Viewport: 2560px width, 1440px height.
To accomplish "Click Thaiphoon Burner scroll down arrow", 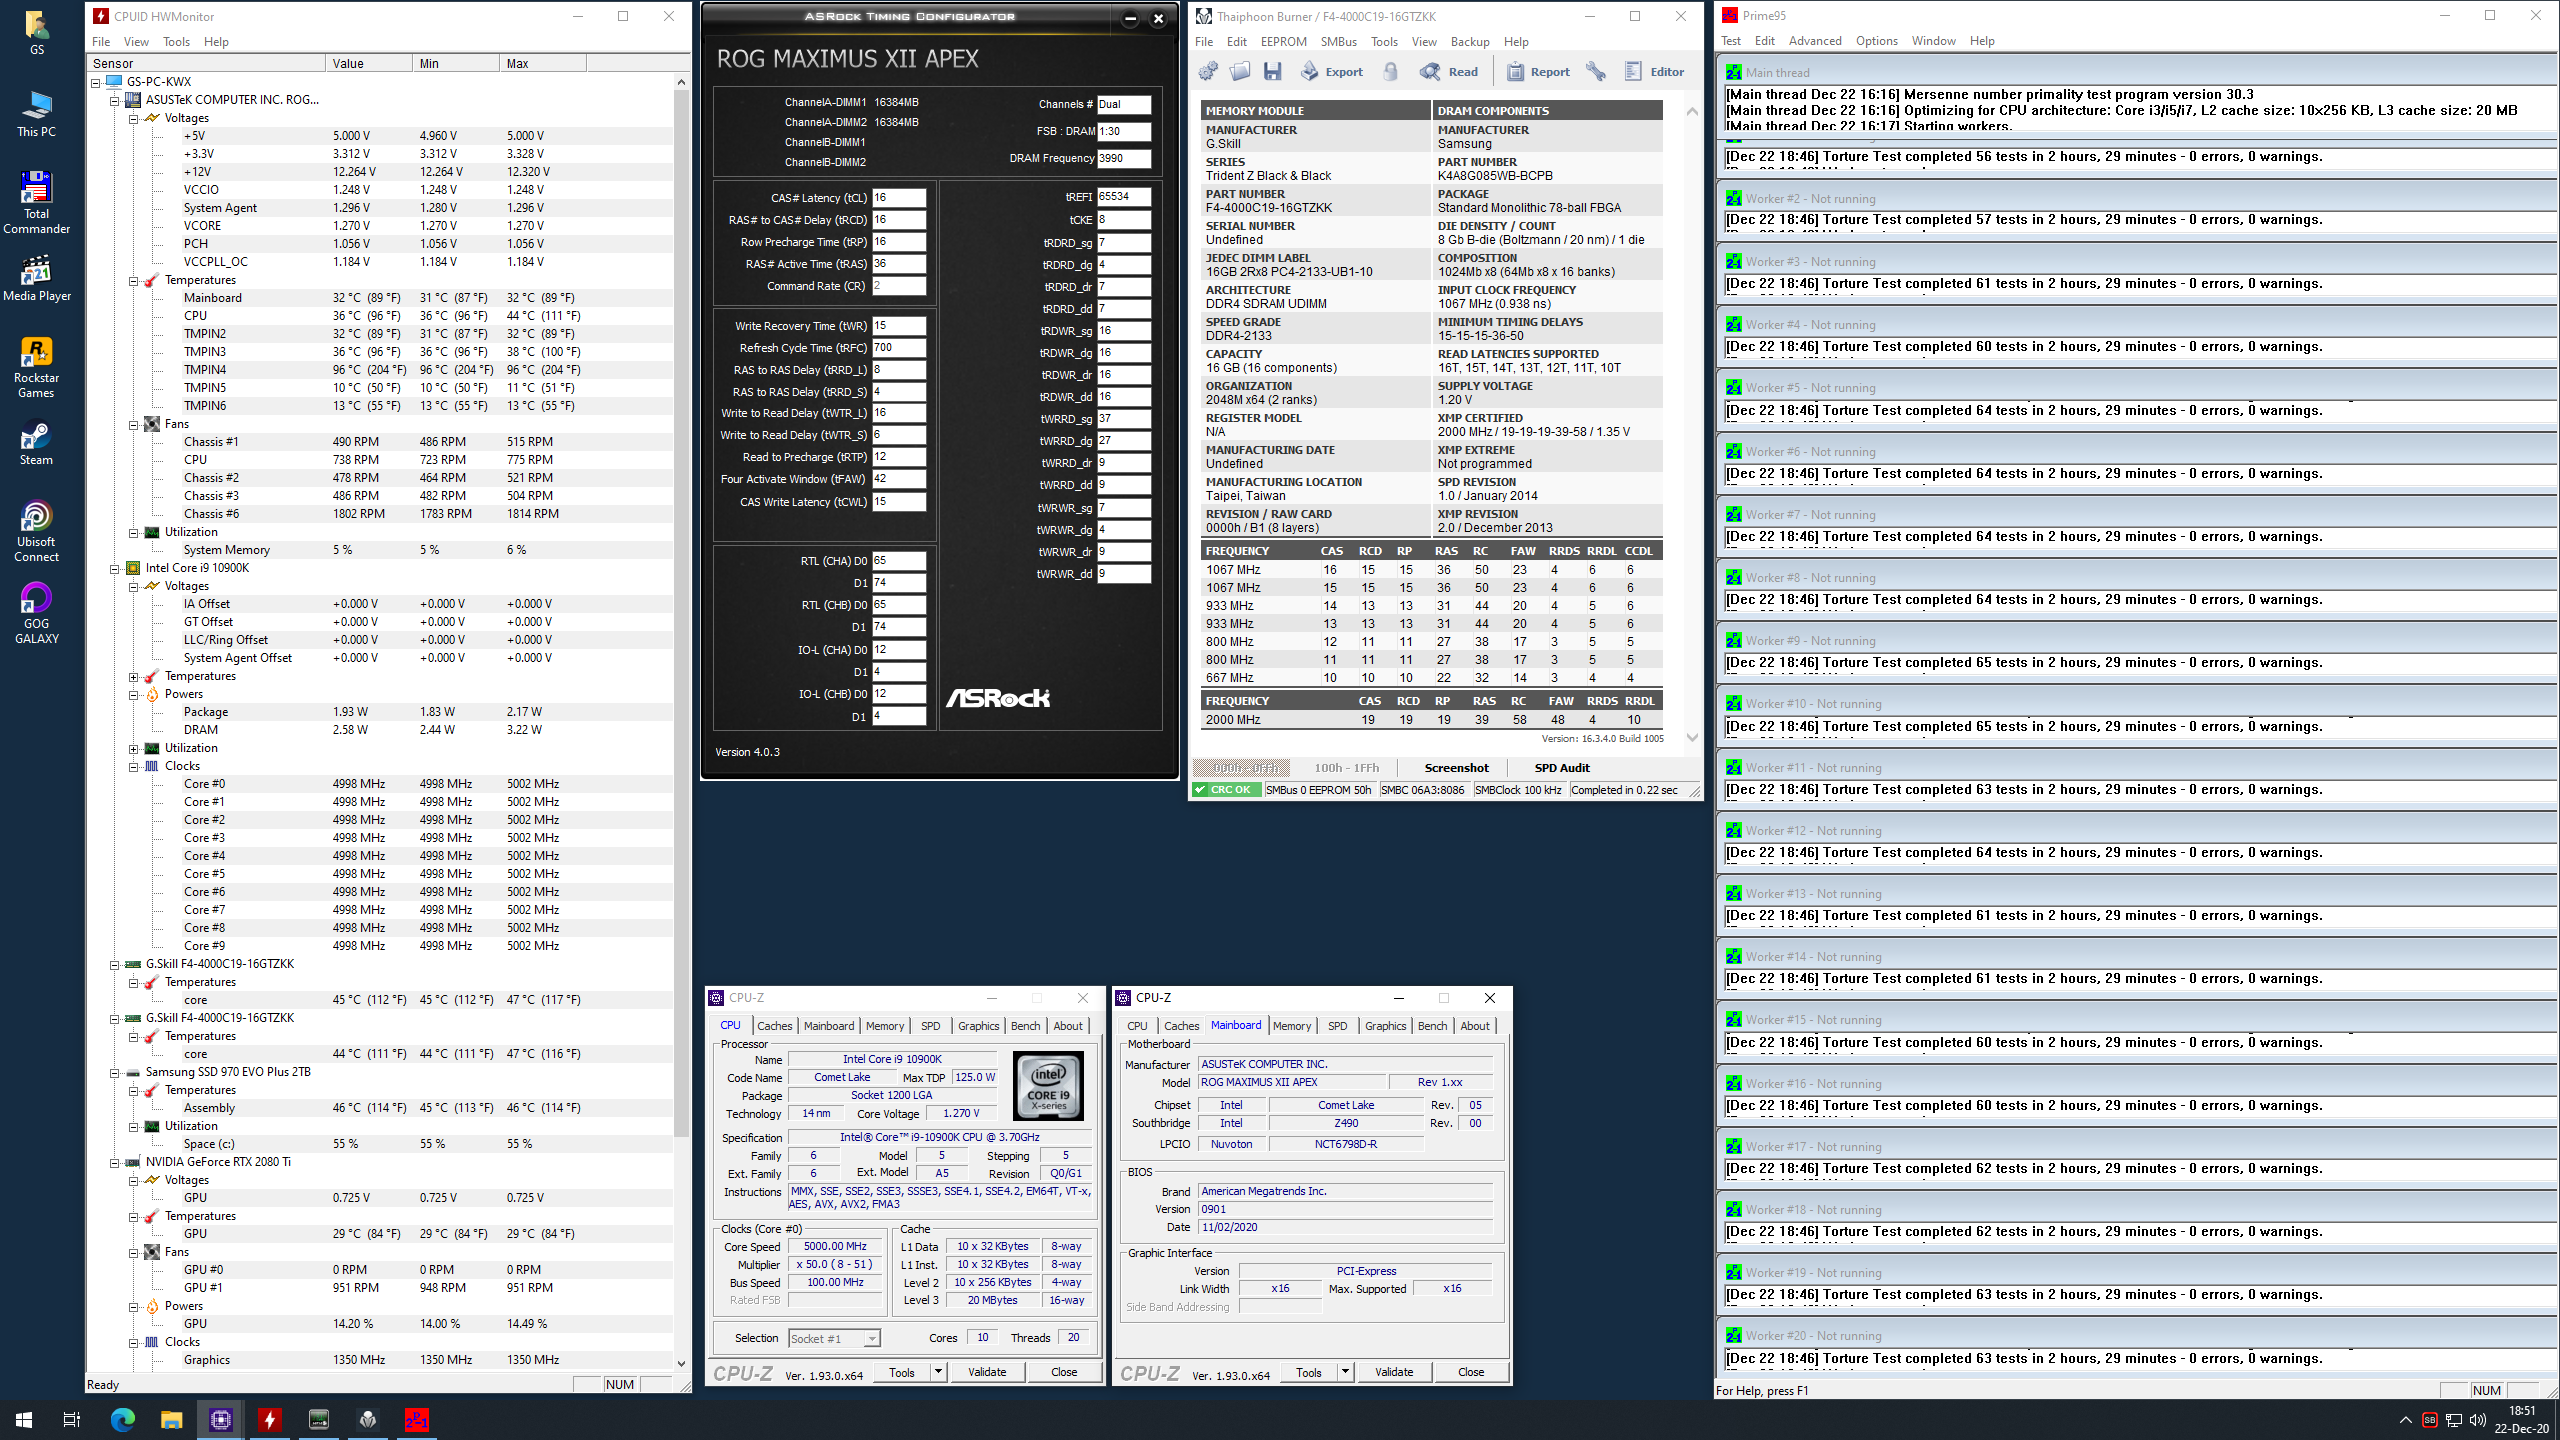I will pos(1692,738).
